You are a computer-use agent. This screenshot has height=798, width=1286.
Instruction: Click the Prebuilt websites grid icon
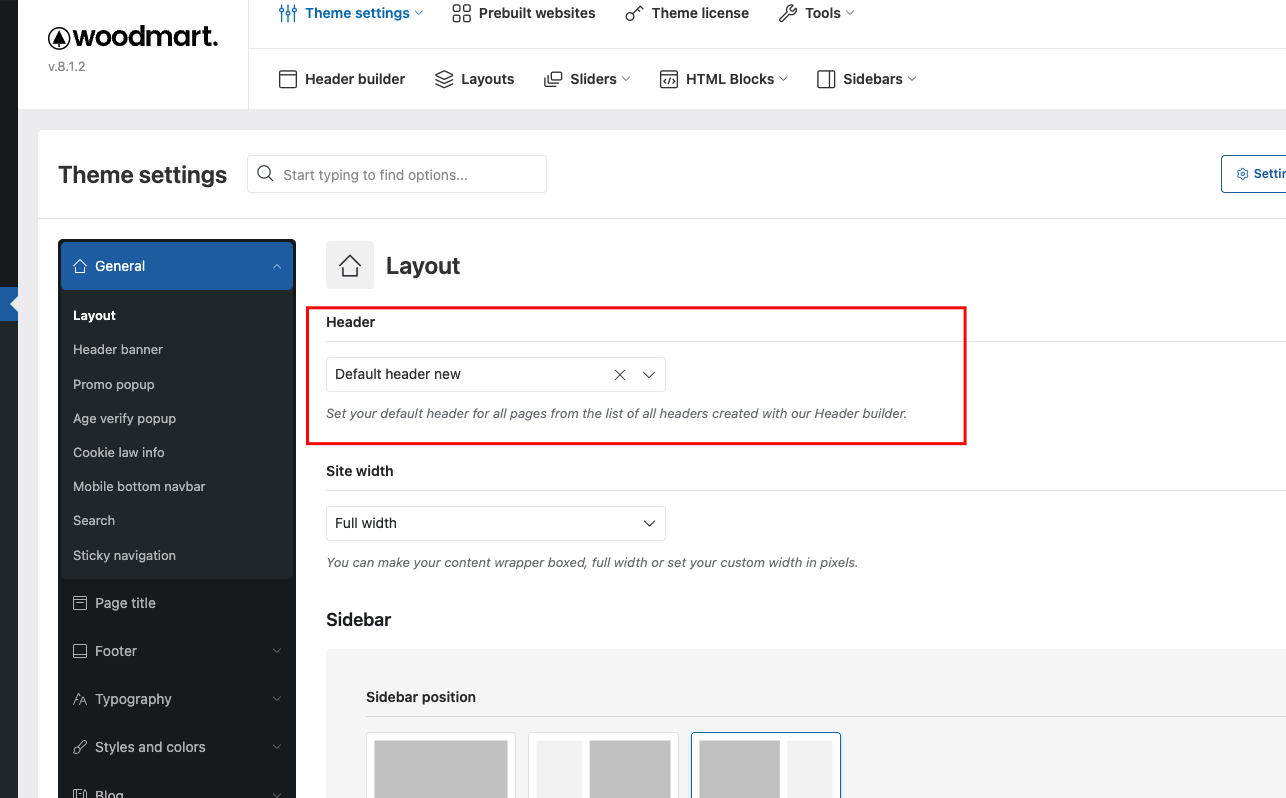pyautogui.click(x=461, y=13)
